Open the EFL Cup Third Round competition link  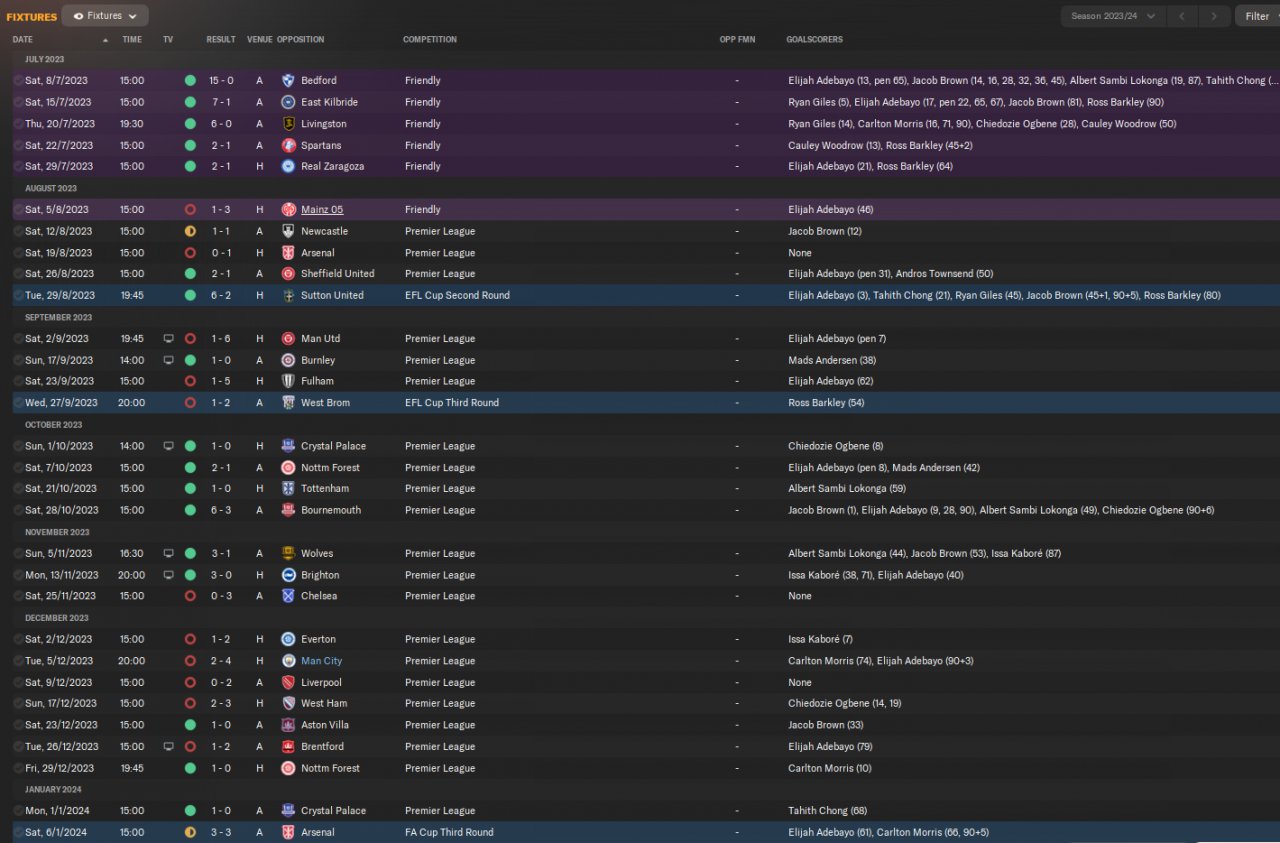(452, 403)
